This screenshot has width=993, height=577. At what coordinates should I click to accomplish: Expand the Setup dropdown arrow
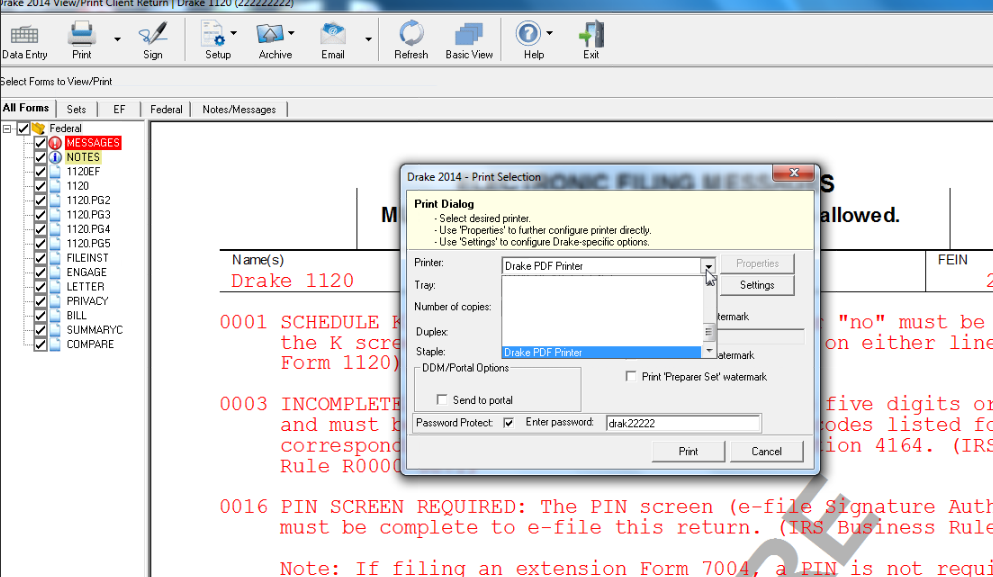pyautogui.click(x=234, y=33)
